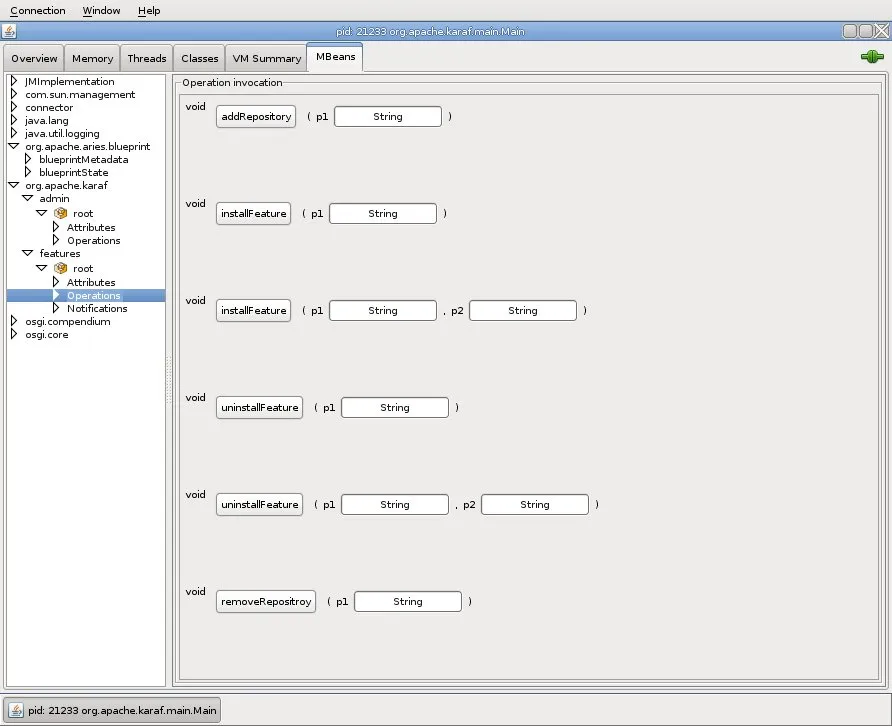Screen dimensions: 892x726
Task: Click the p2 field of two-parameter installFeature
Action: 522,311
